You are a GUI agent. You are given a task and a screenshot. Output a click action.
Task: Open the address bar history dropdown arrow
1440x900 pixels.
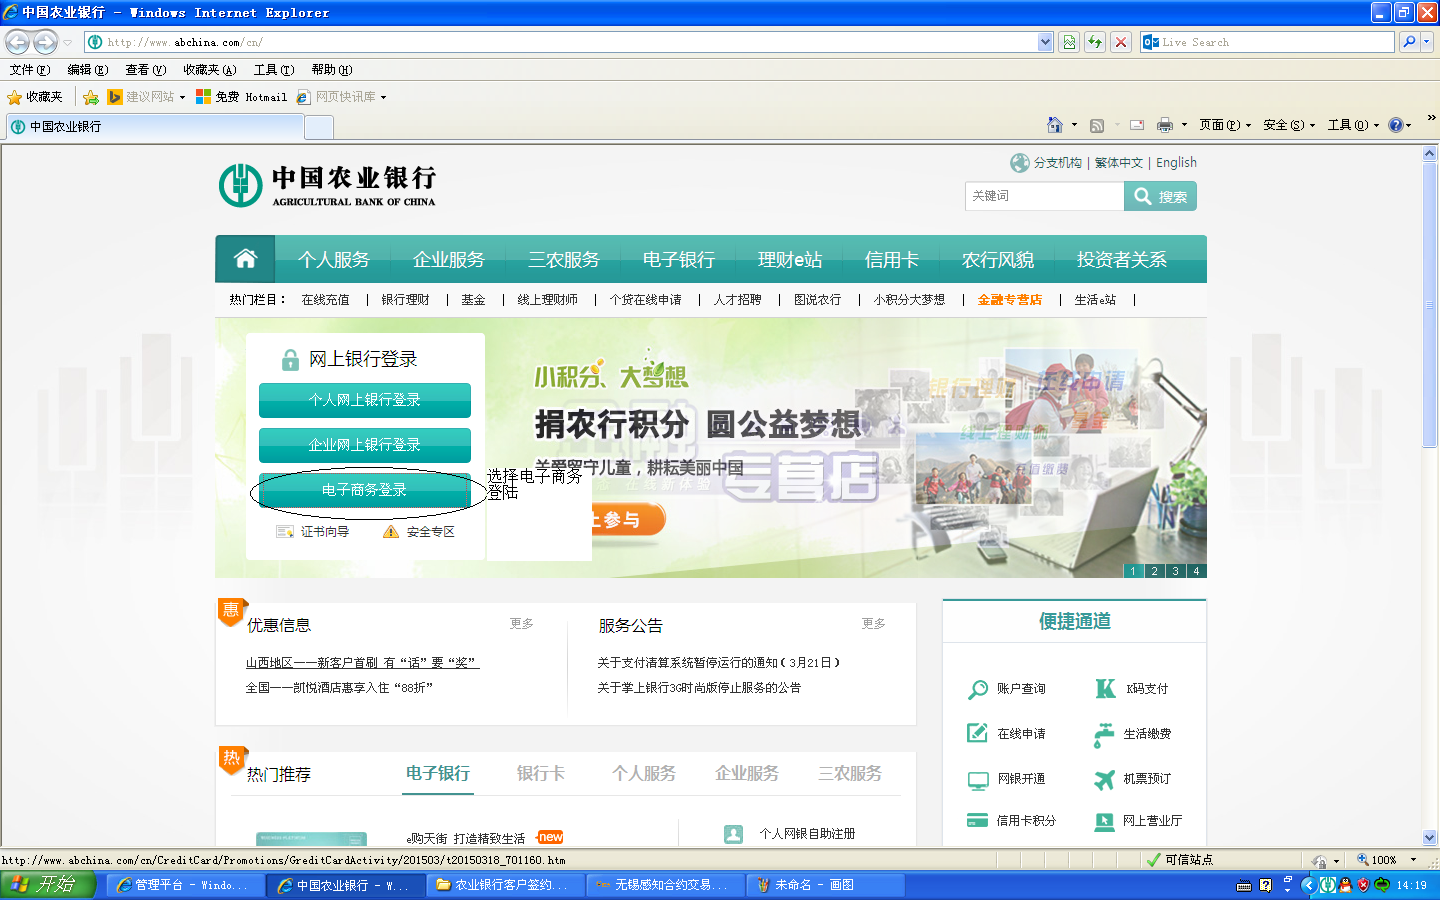point(1045,42)
